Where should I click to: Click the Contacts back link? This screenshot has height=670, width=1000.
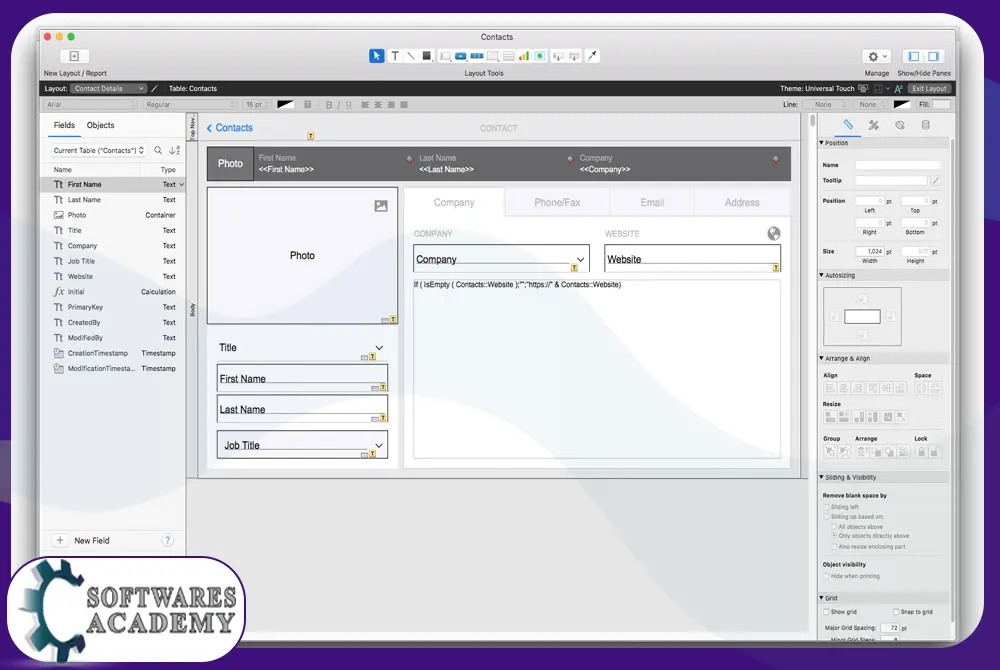point(230,127)
